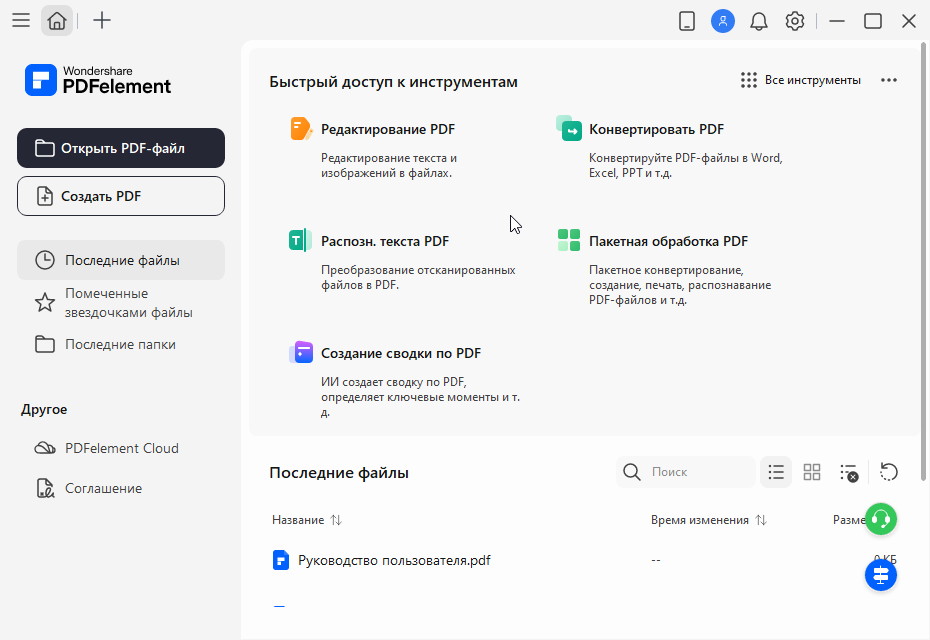The image size is (930, 640).
Task: Open Редактирование PDF tool
Action: (387, 129)
